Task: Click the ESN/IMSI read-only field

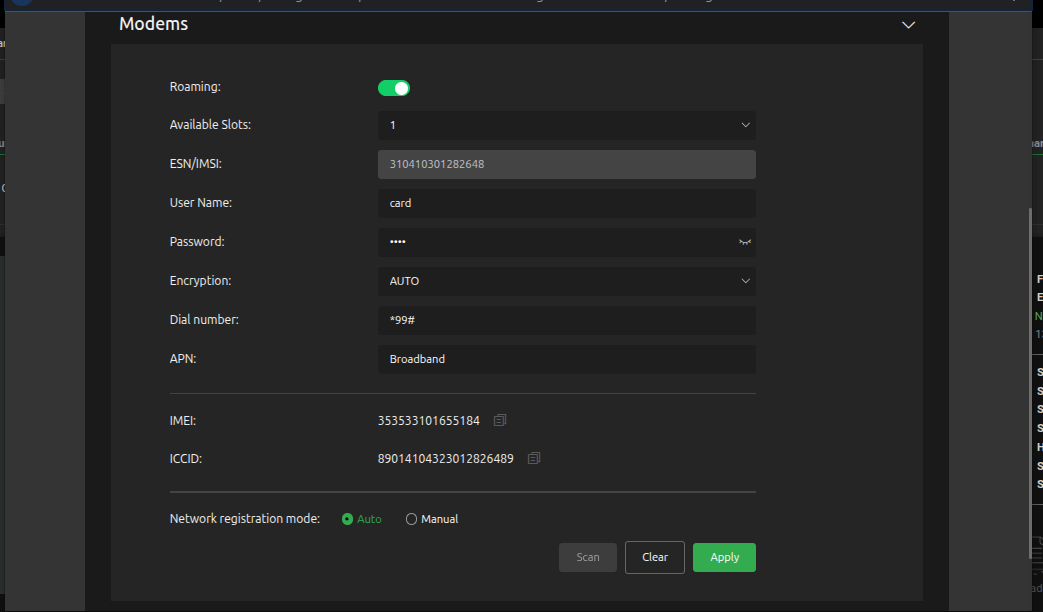Action: click(x=566, y=164)
